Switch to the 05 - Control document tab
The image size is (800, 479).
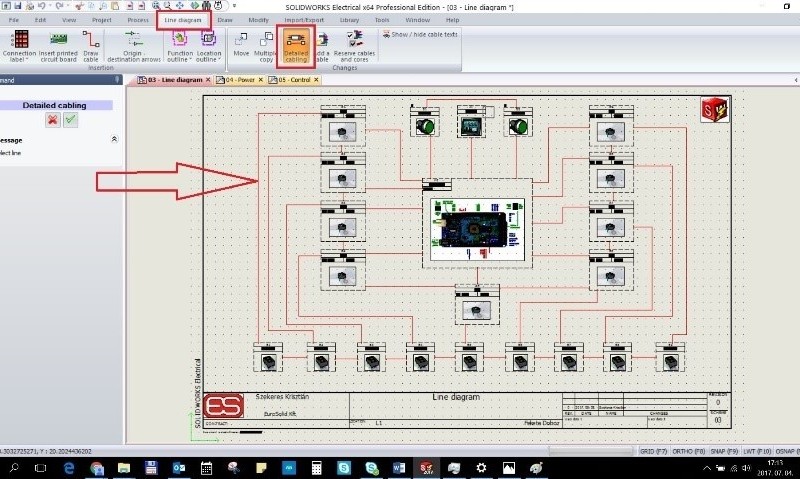click(x=294, y=80)
